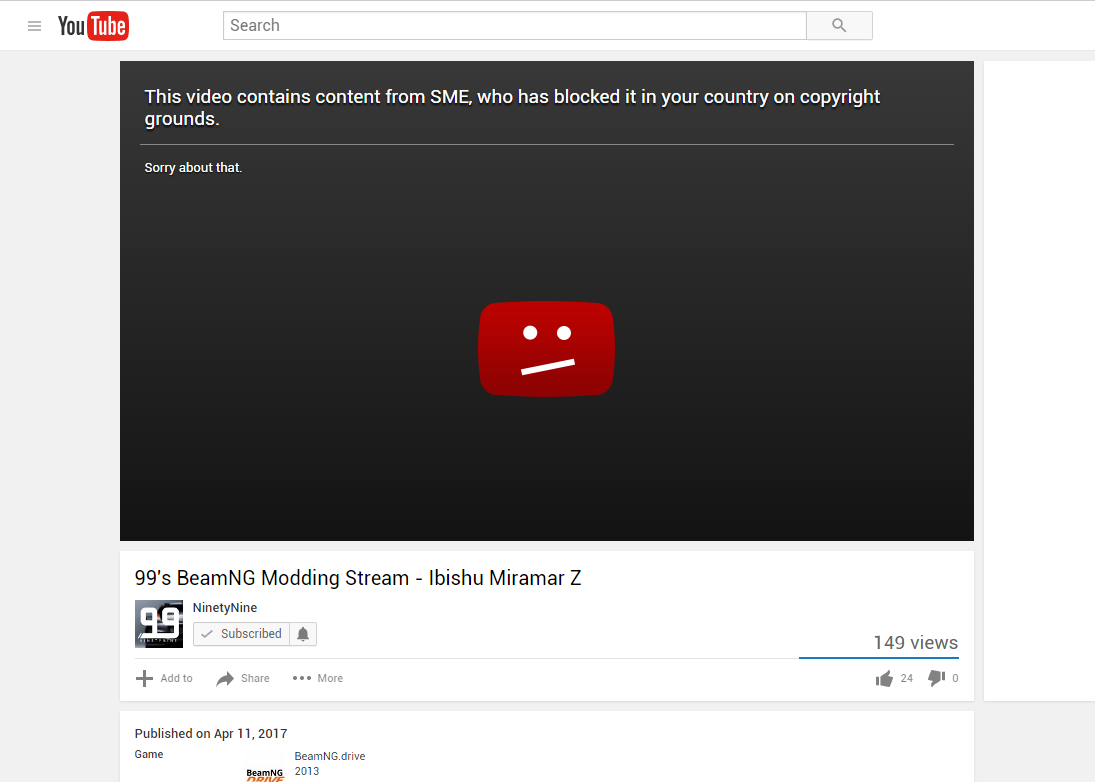Click the magnifier search button
Image resolution: width=1095 pixels, height=782 pixels.
pyautogui.click(x=839, y=26)
